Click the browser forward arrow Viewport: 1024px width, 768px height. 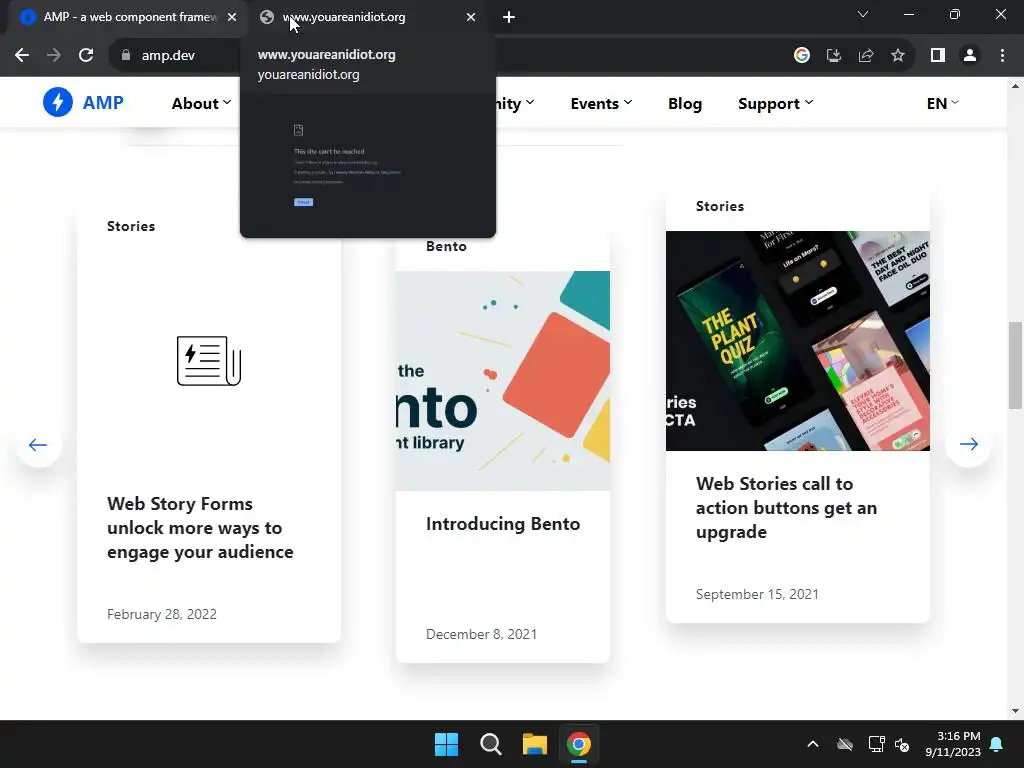pyautogui.click(x=54, y=56)
